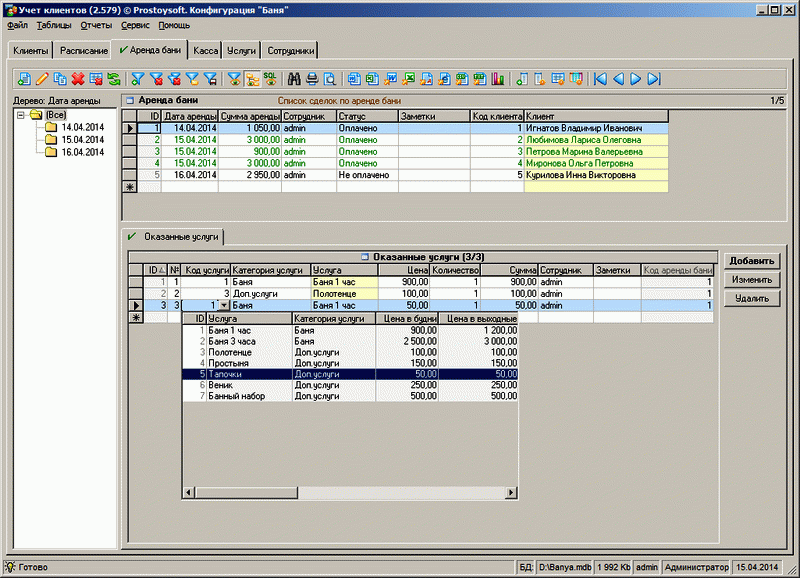
Task: Click the printer icon in toolbar
Action: coord(311,78)
